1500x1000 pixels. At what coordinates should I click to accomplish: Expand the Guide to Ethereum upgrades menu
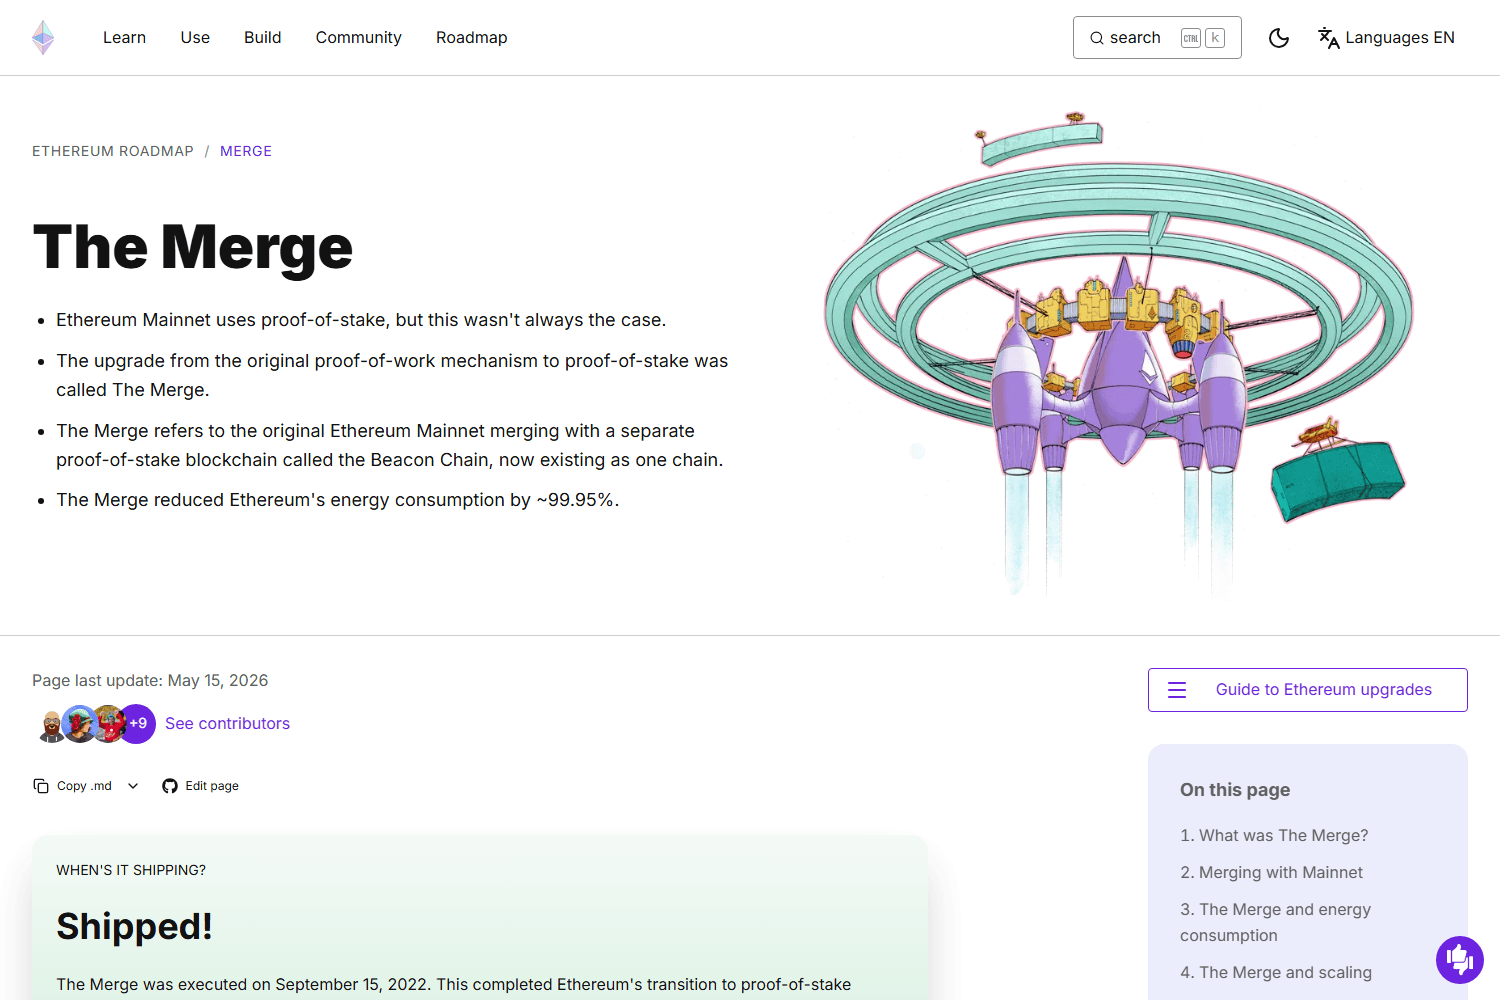click(x=1307, y=690)
